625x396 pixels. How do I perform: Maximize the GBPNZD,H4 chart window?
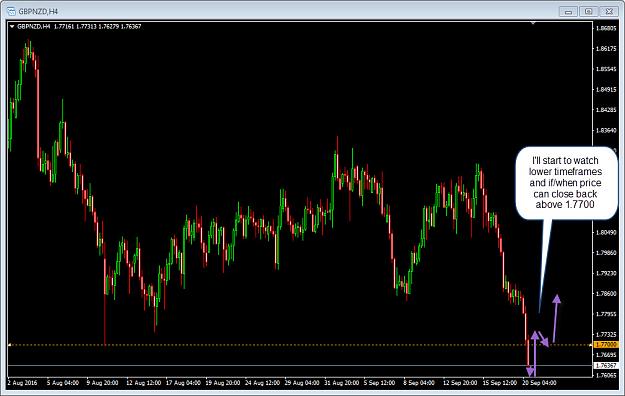point(588,12)
